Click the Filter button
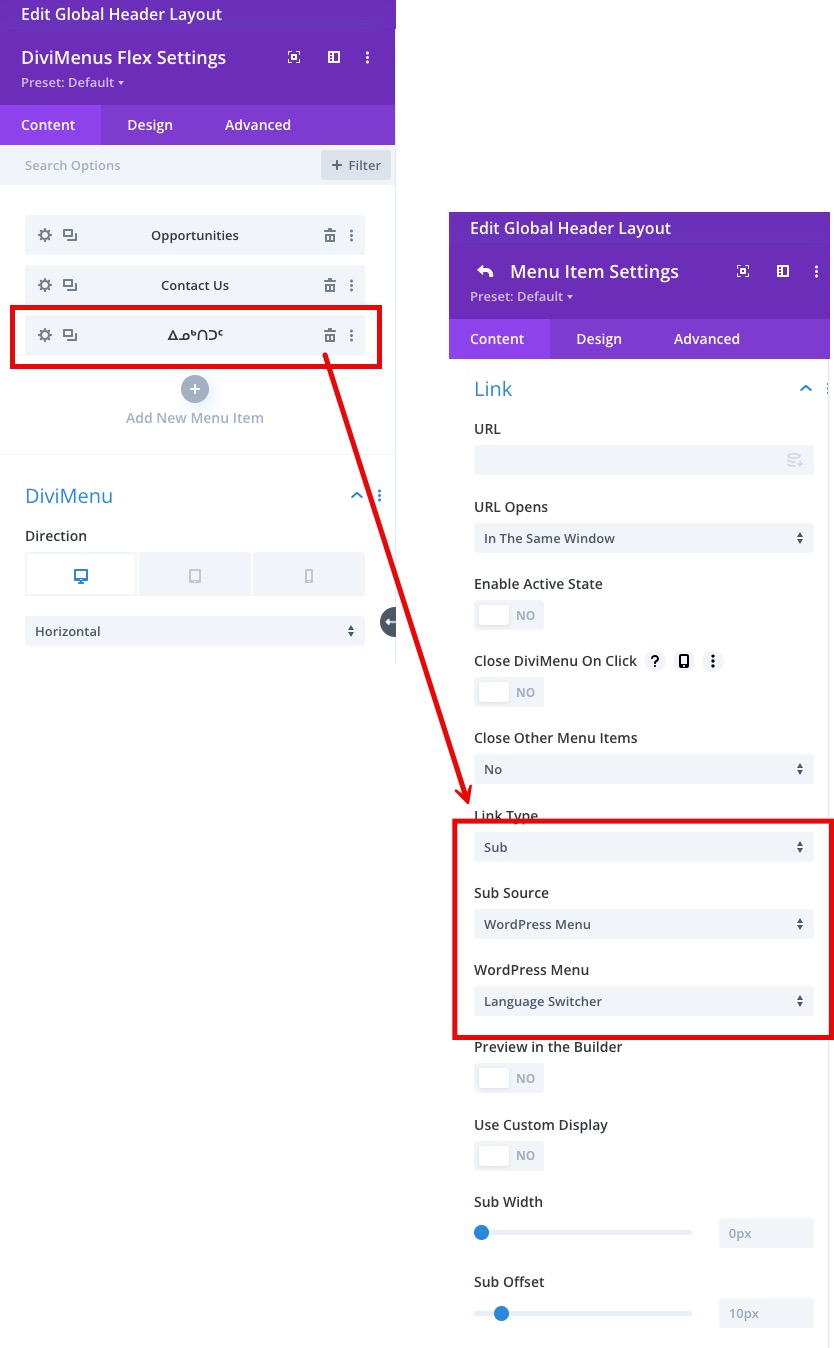This screenshot has height=1348, width=834. click(356, 165)
